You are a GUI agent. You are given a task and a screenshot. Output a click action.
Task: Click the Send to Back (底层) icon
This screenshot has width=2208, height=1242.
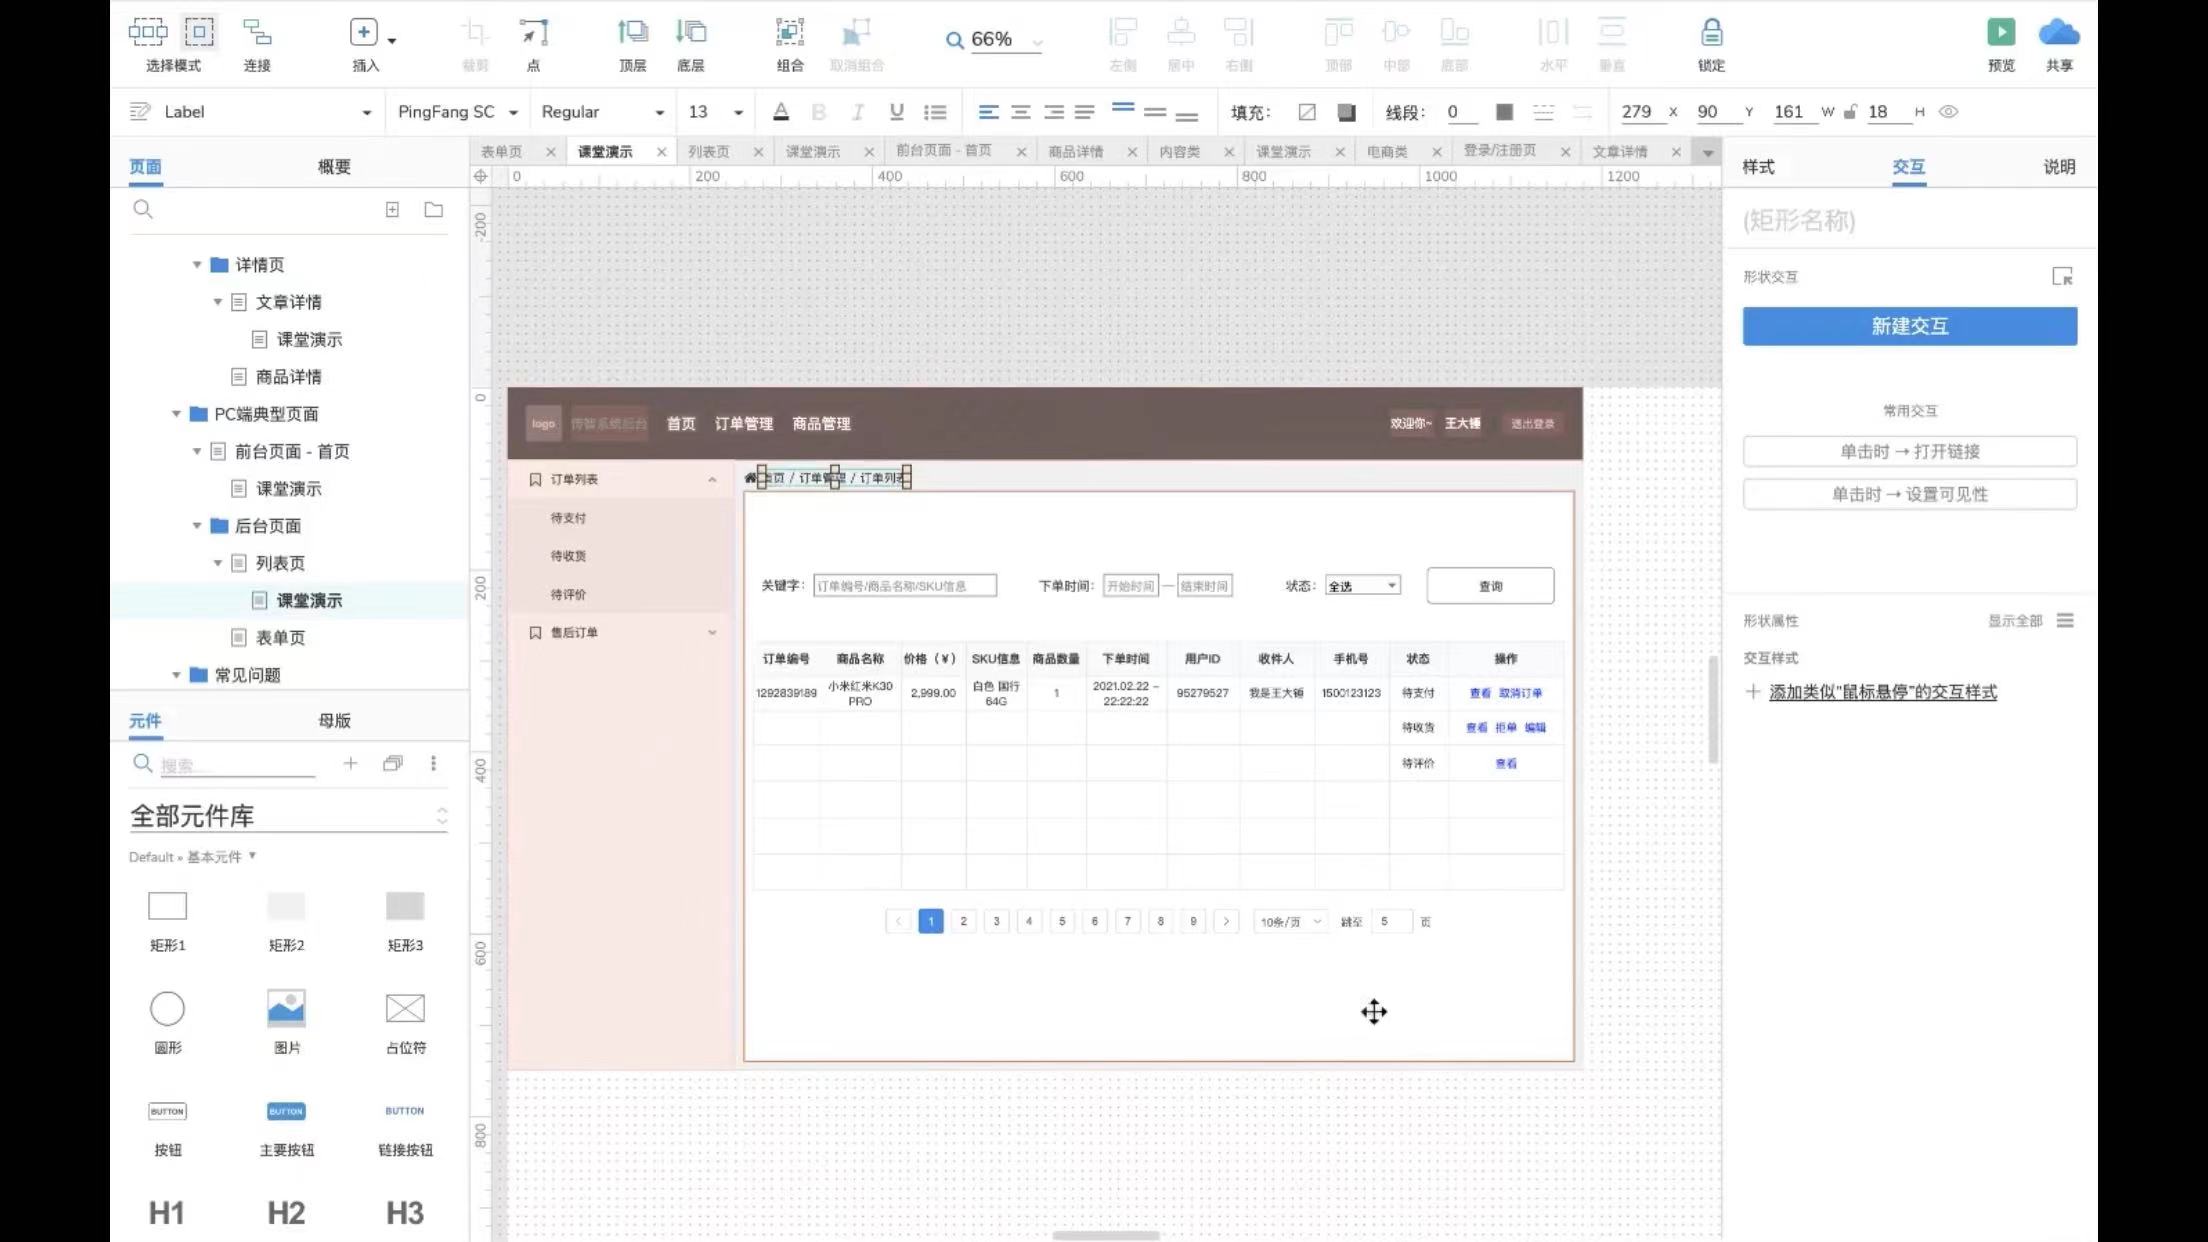[x=690, y=33]
